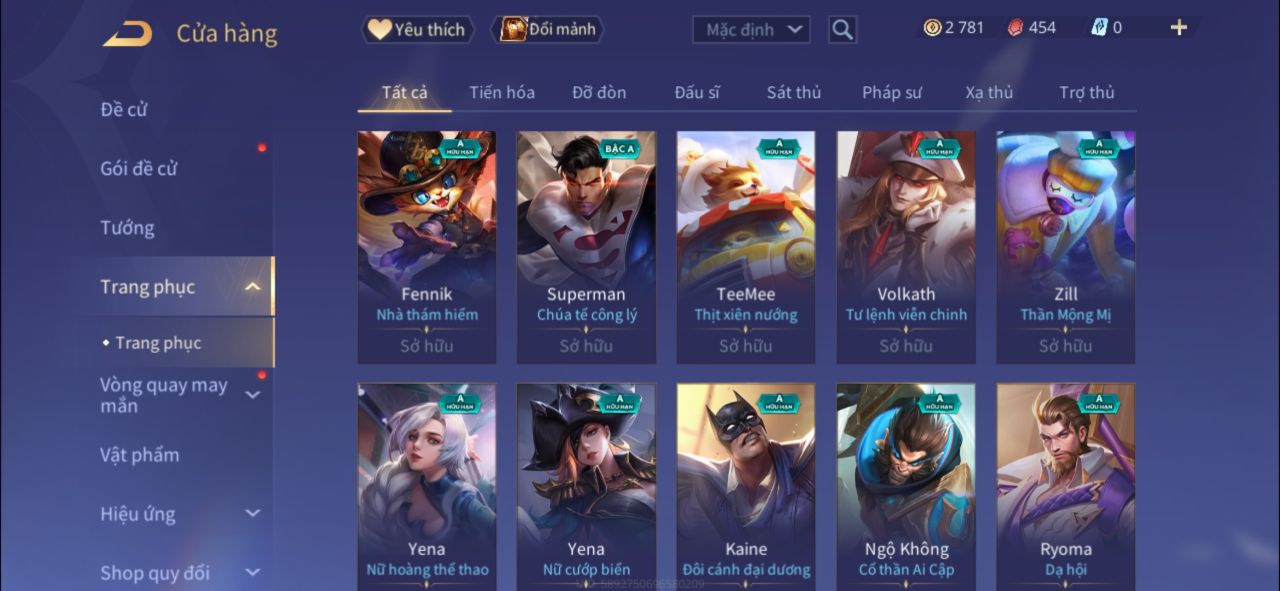
Task: Select the Tiến hóa filter tab
Action: [x=502, y=92]
